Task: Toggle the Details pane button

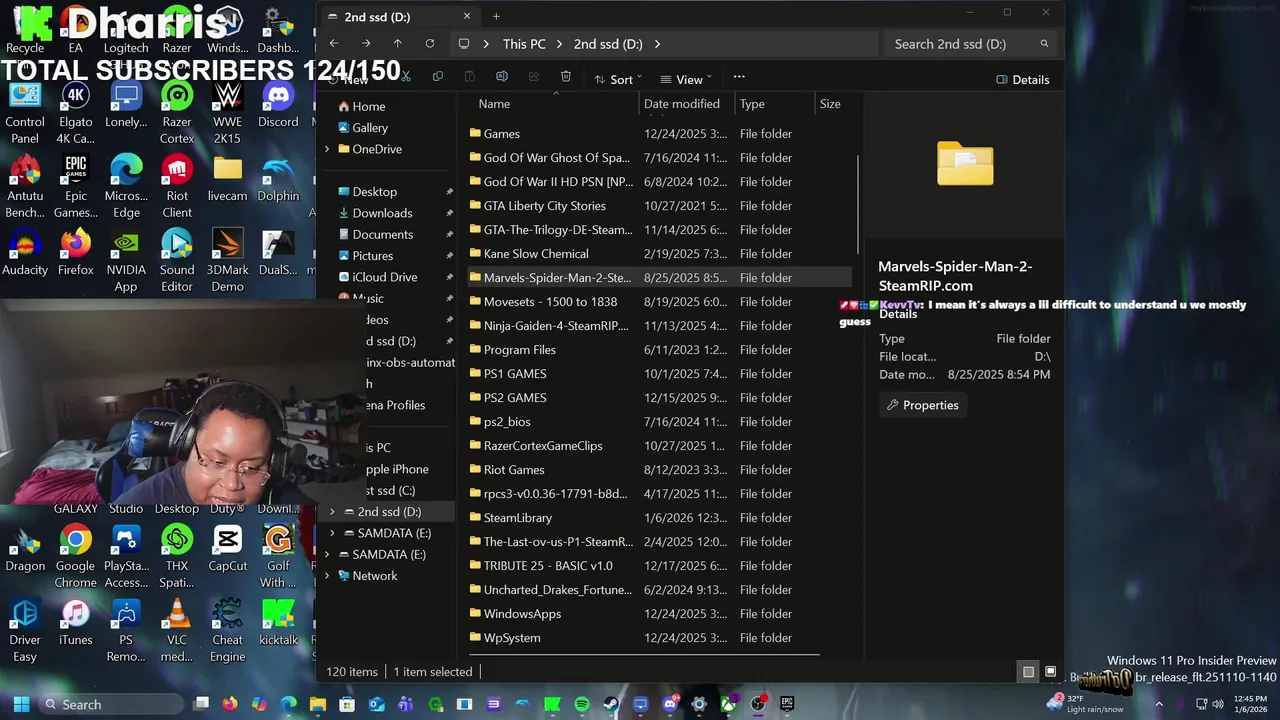Action: [1023, 80]
